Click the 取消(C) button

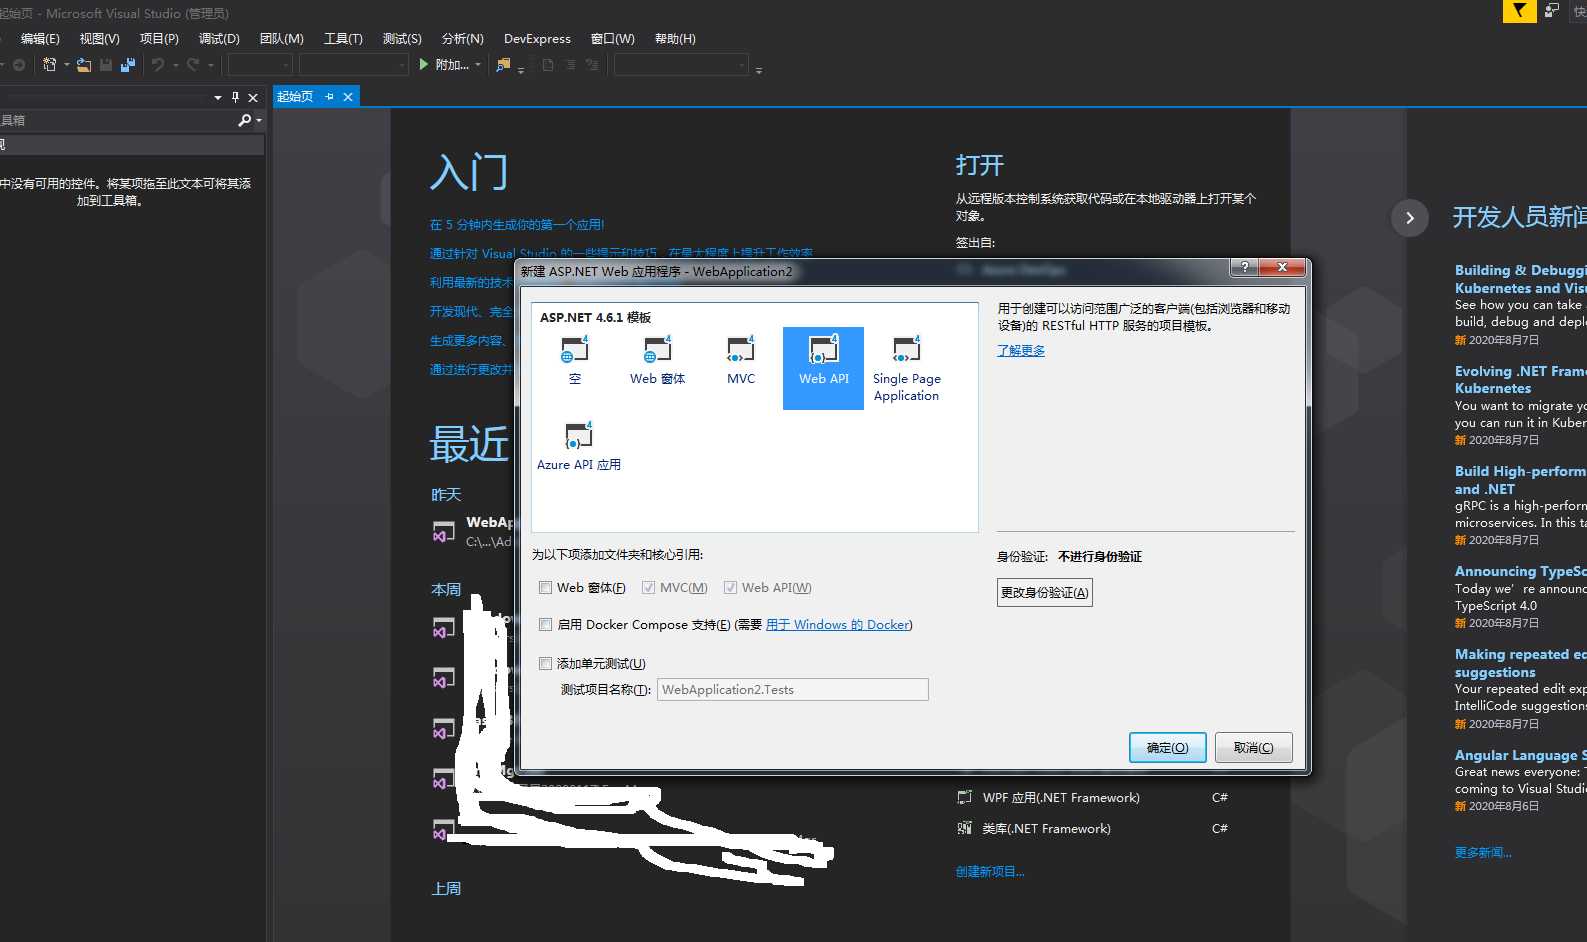click(1253, 747)
